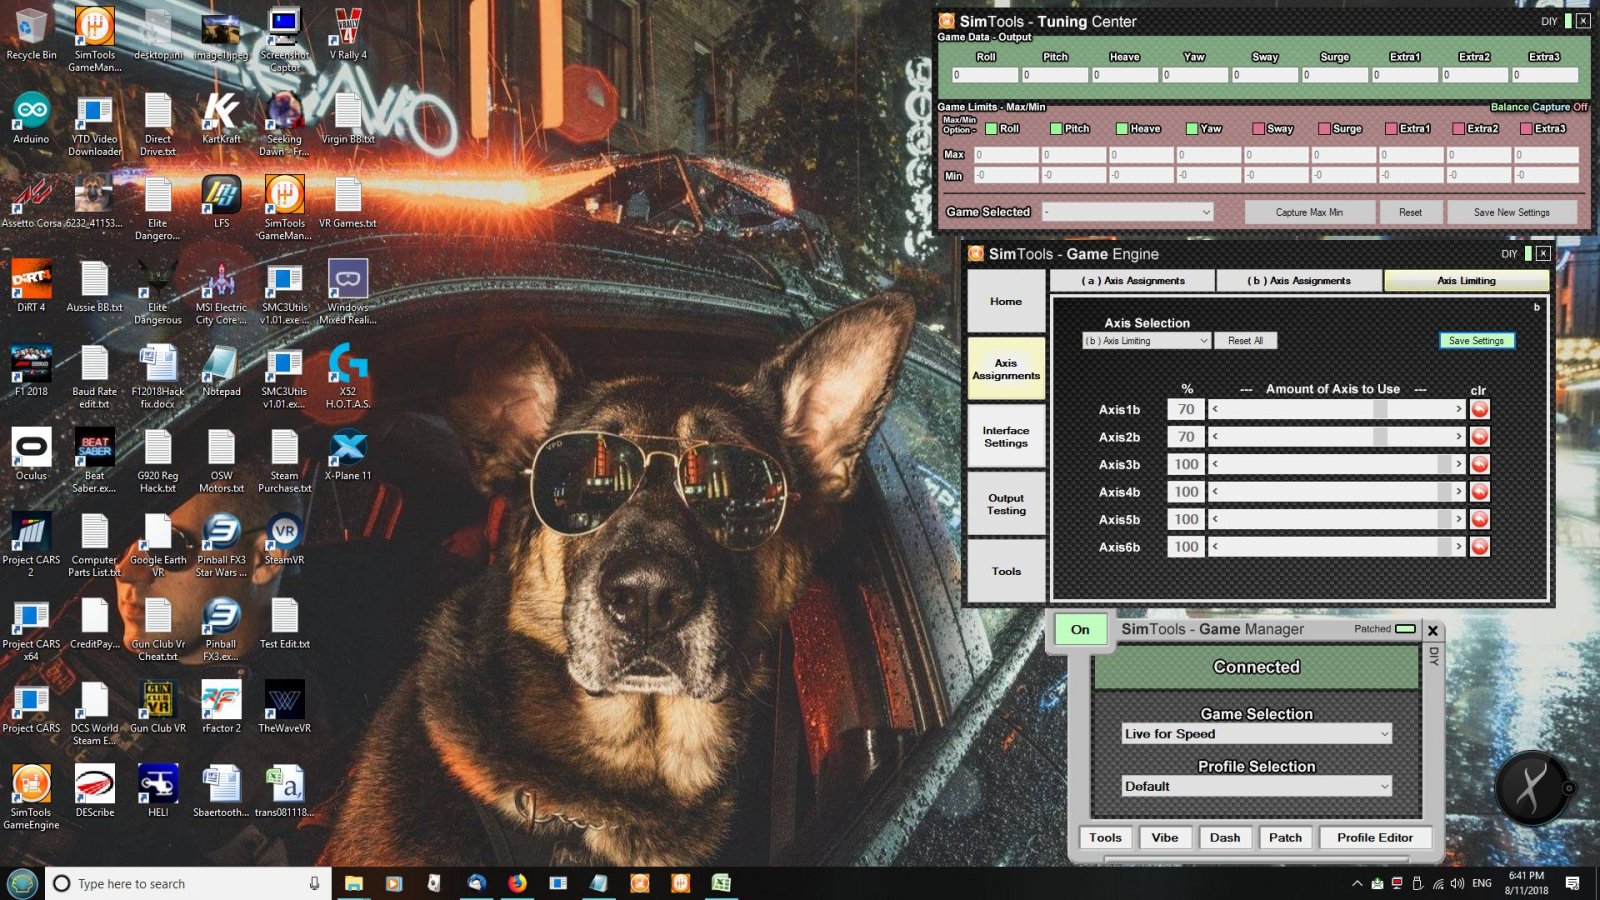
Task: Click Patch button in Game Manager
Action: pos(1285,838)
